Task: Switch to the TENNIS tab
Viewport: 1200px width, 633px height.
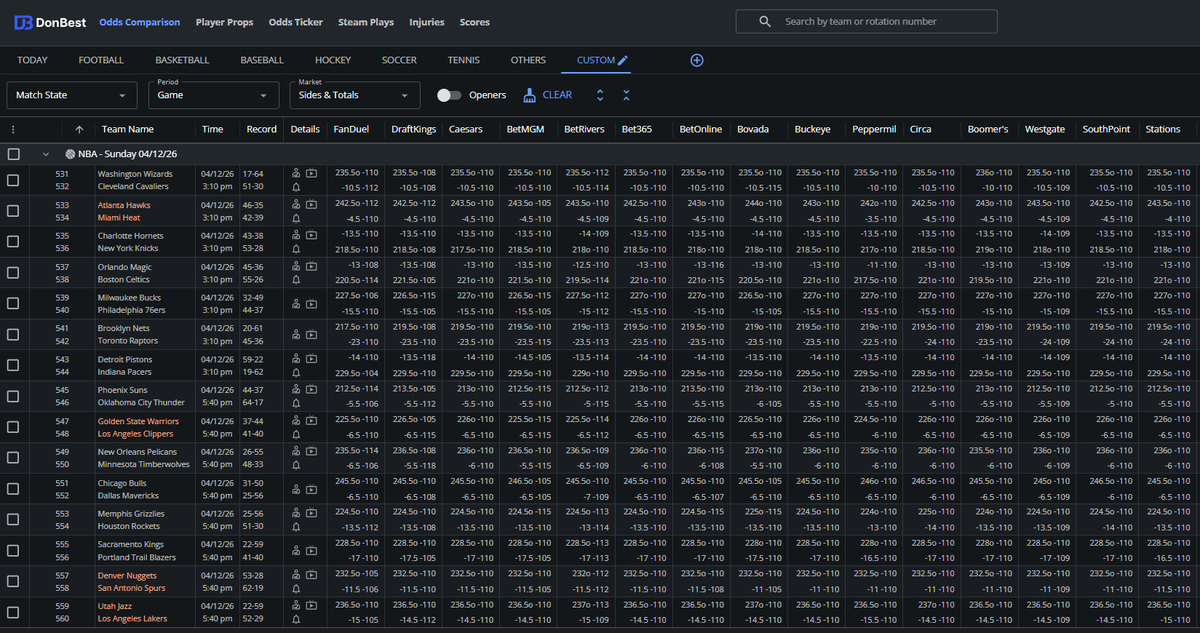Action: (464, 60)
